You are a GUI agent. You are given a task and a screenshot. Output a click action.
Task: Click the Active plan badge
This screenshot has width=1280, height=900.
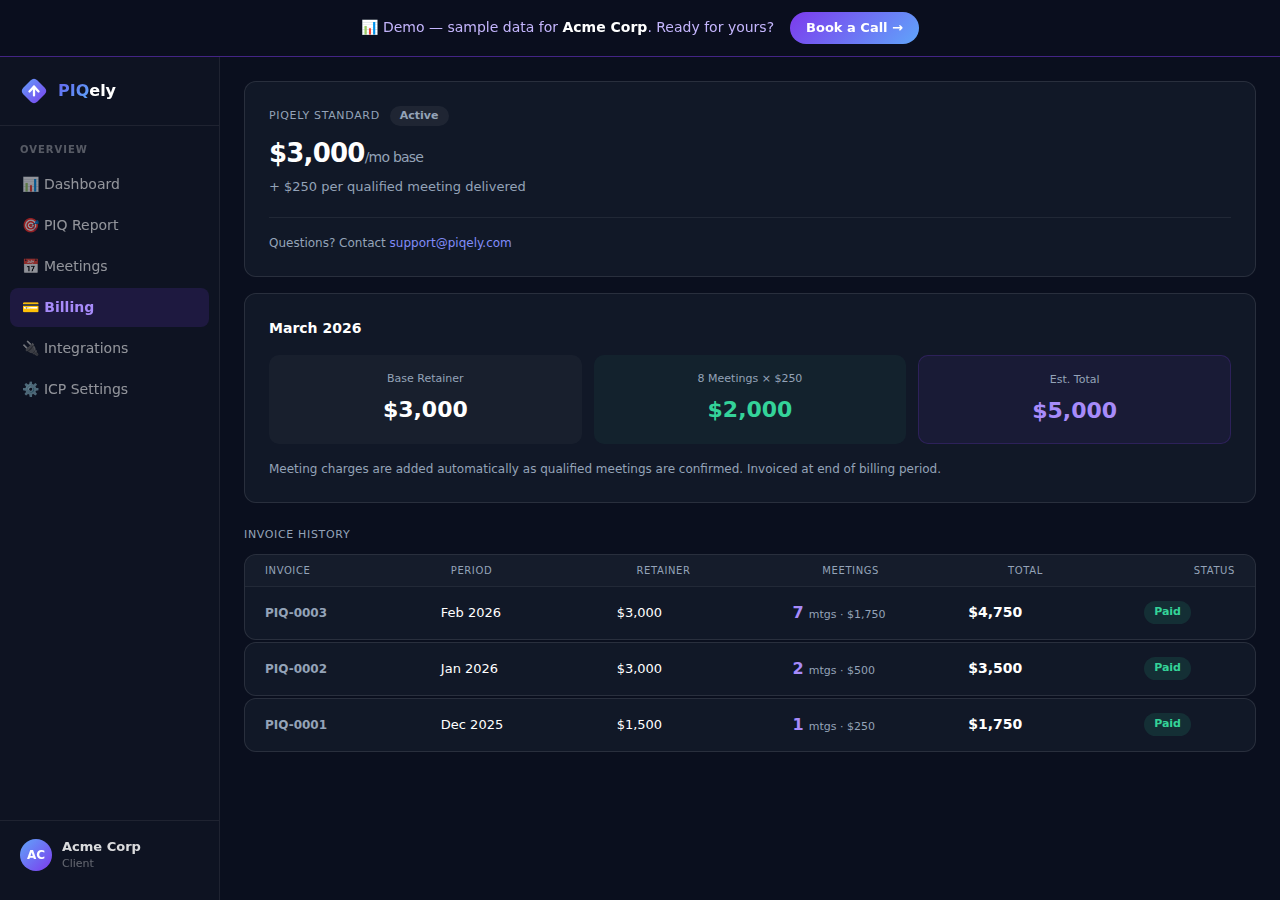[419, 116]
